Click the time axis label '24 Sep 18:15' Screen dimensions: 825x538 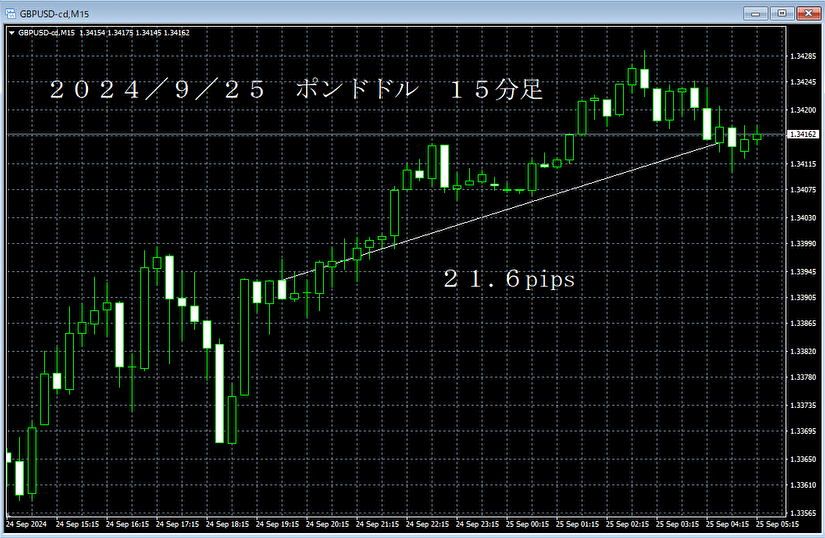click(227, 524)
